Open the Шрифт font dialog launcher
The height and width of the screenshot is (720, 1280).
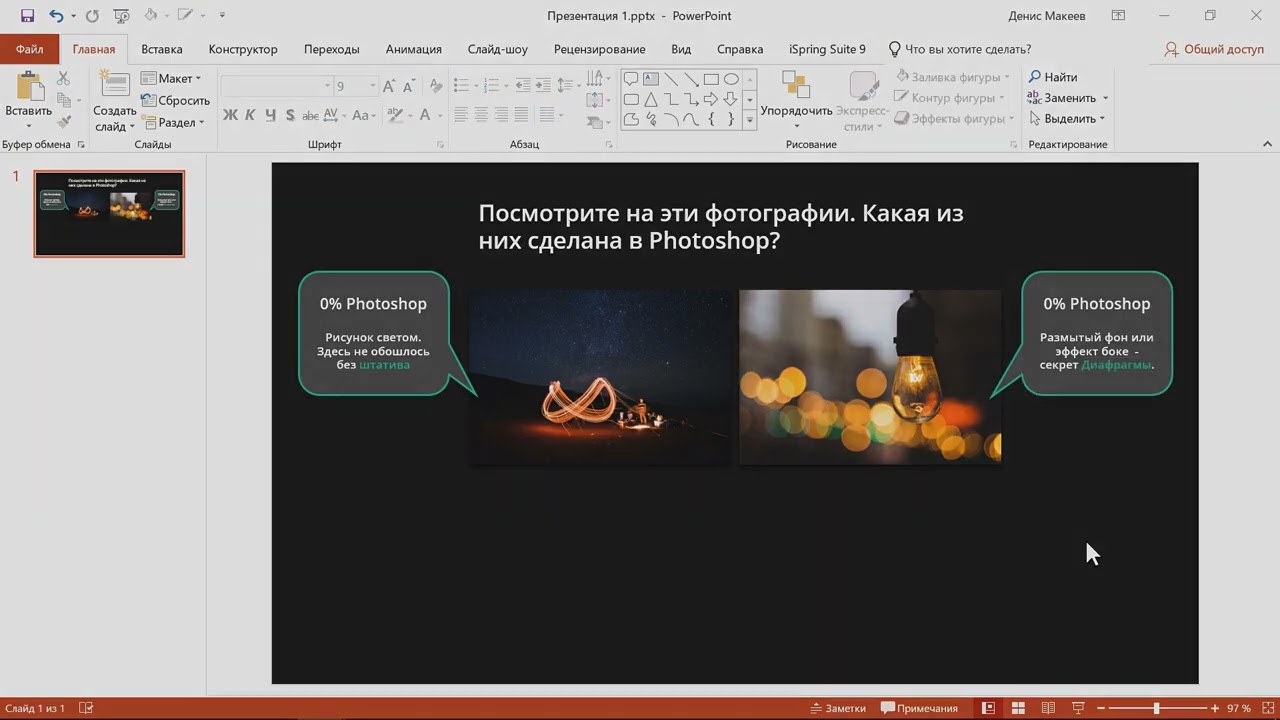440,145
